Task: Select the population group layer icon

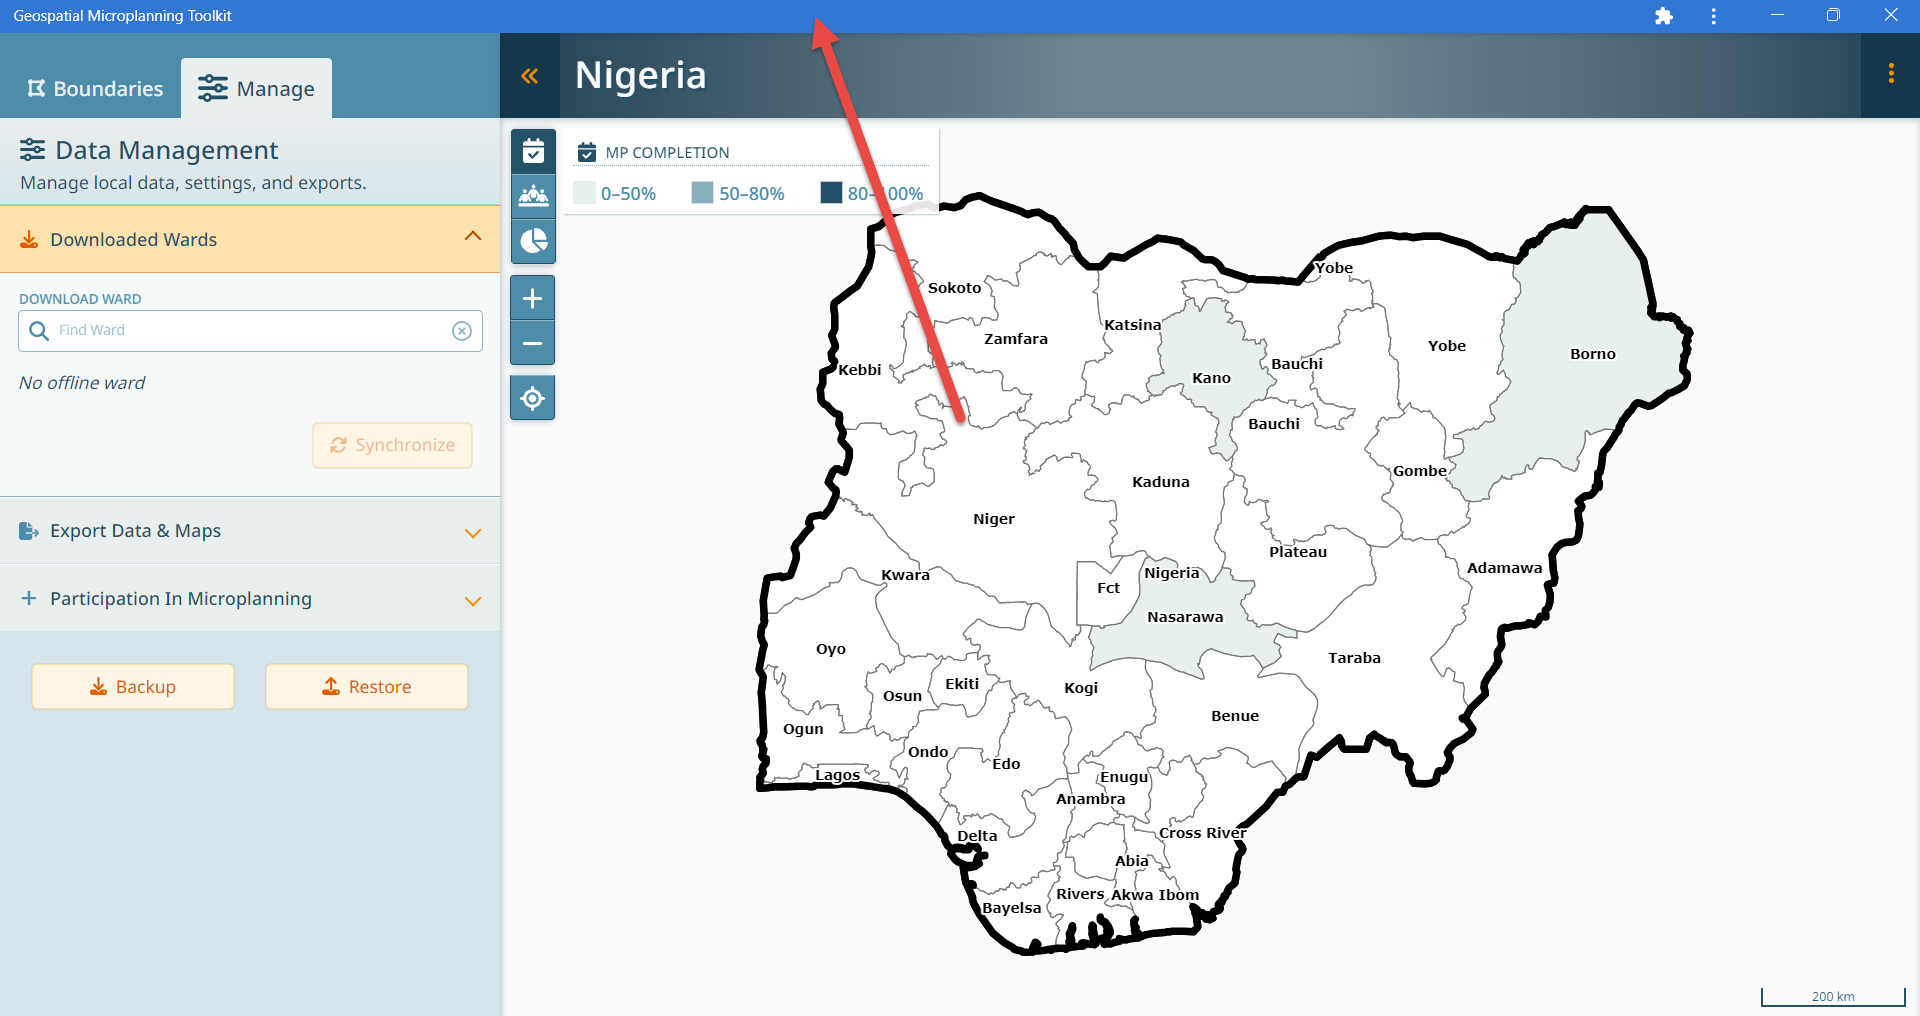Action: [x=533, y=196]
